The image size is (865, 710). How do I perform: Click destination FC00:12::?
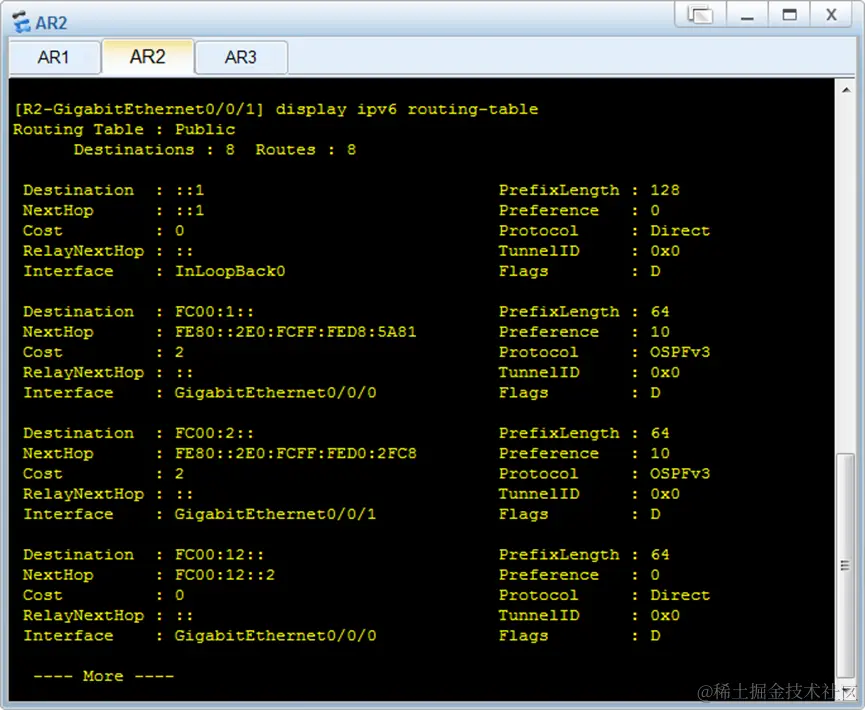(x=220, y=554)
